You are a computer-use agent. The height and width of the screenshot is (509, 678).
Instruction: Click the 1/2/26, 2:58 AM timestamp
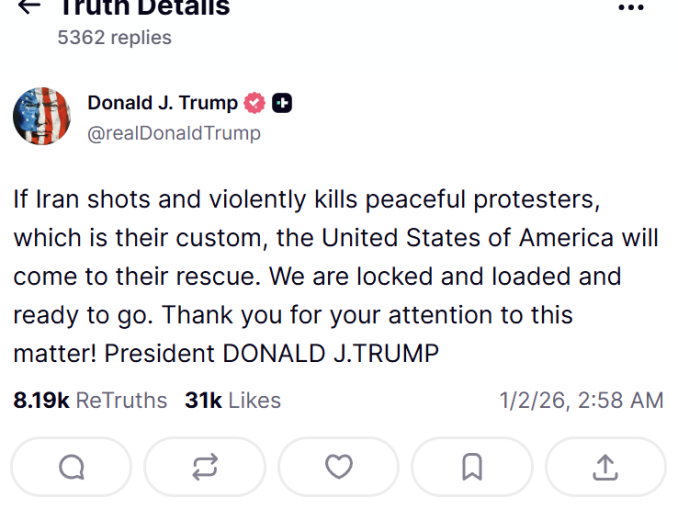pos(581,401)
